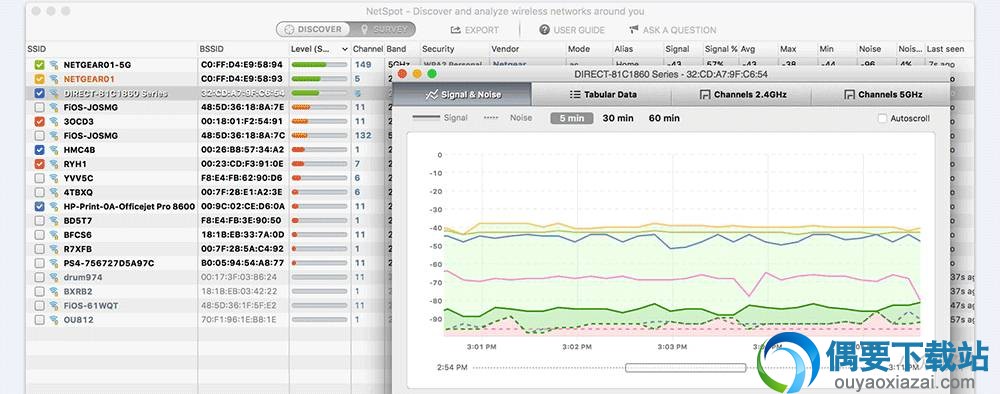1000x394 pixels.
Task: Select BSSID 00:7F:28:E1:A2:3E
Action: click(x=242, y=192)
